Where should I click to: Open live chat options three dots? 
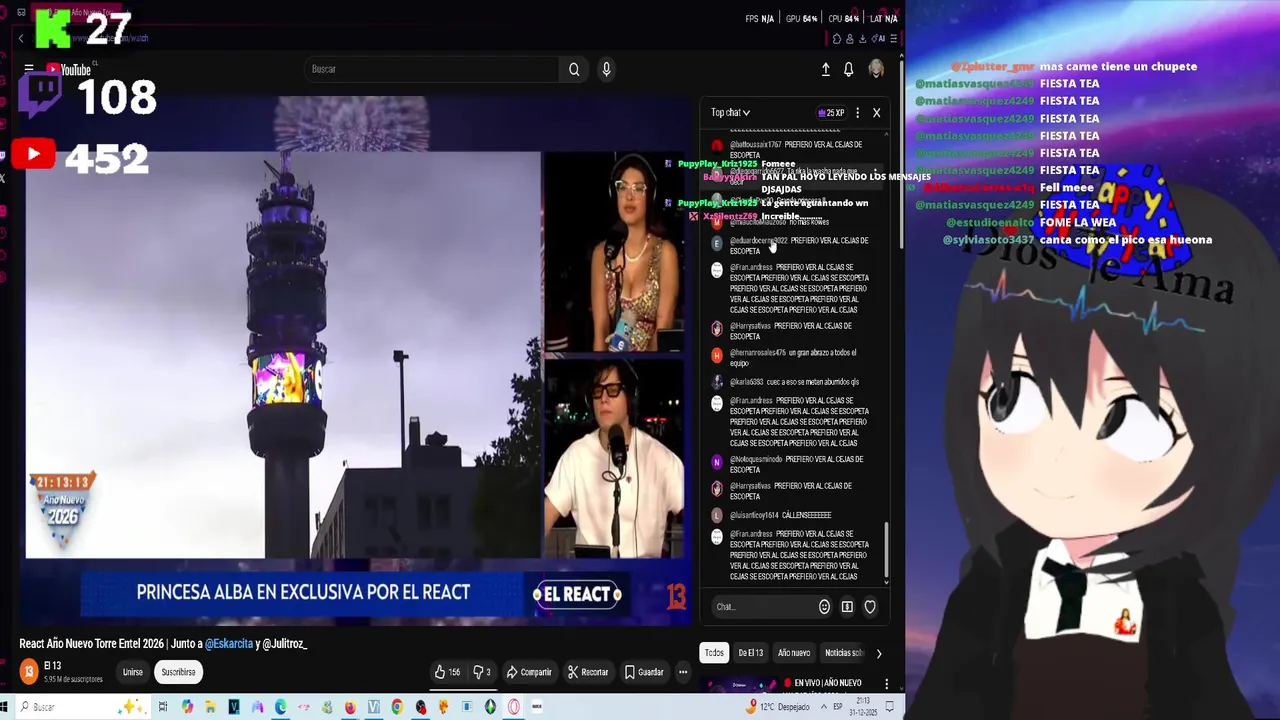(x=857, y=113)
